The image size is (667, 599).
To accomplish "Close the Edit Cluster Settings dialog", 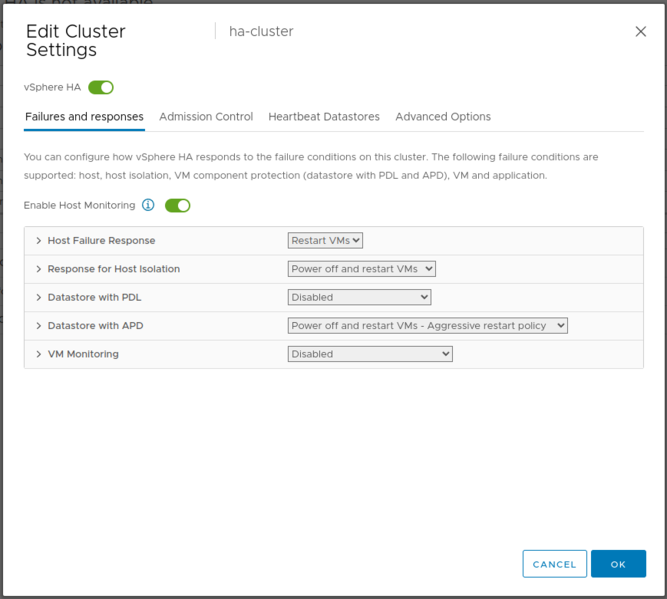I will pyautogui.click(x=641, y=31).
